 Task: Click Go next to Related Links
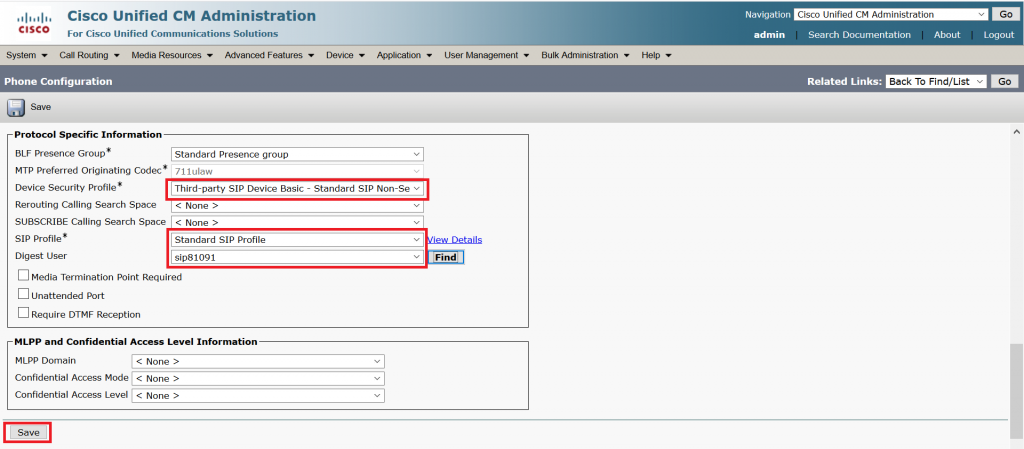click(1004, 81)
